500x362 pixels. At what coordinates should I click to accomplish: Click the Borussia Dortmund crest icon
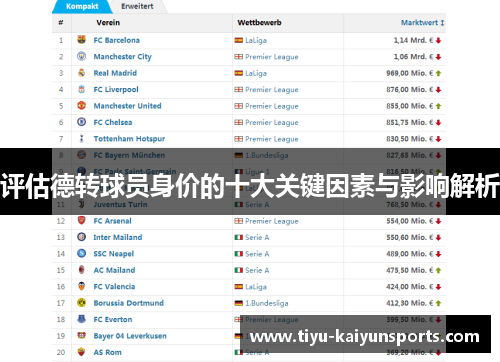pyautogui.click(x=81, y=303)
